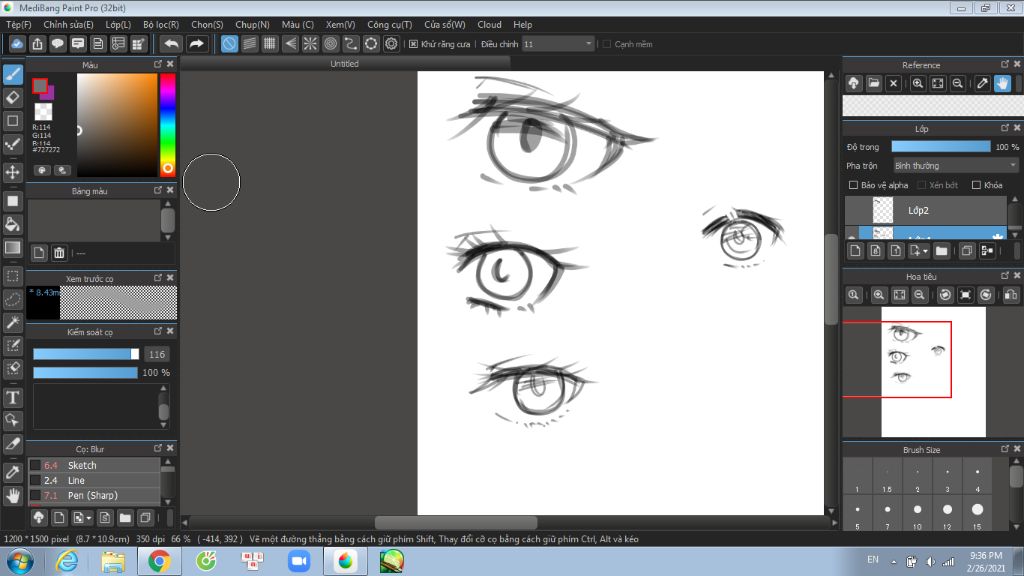Switch to the Untitled canvas tab

pyautogui.click(x=344, y=64)
